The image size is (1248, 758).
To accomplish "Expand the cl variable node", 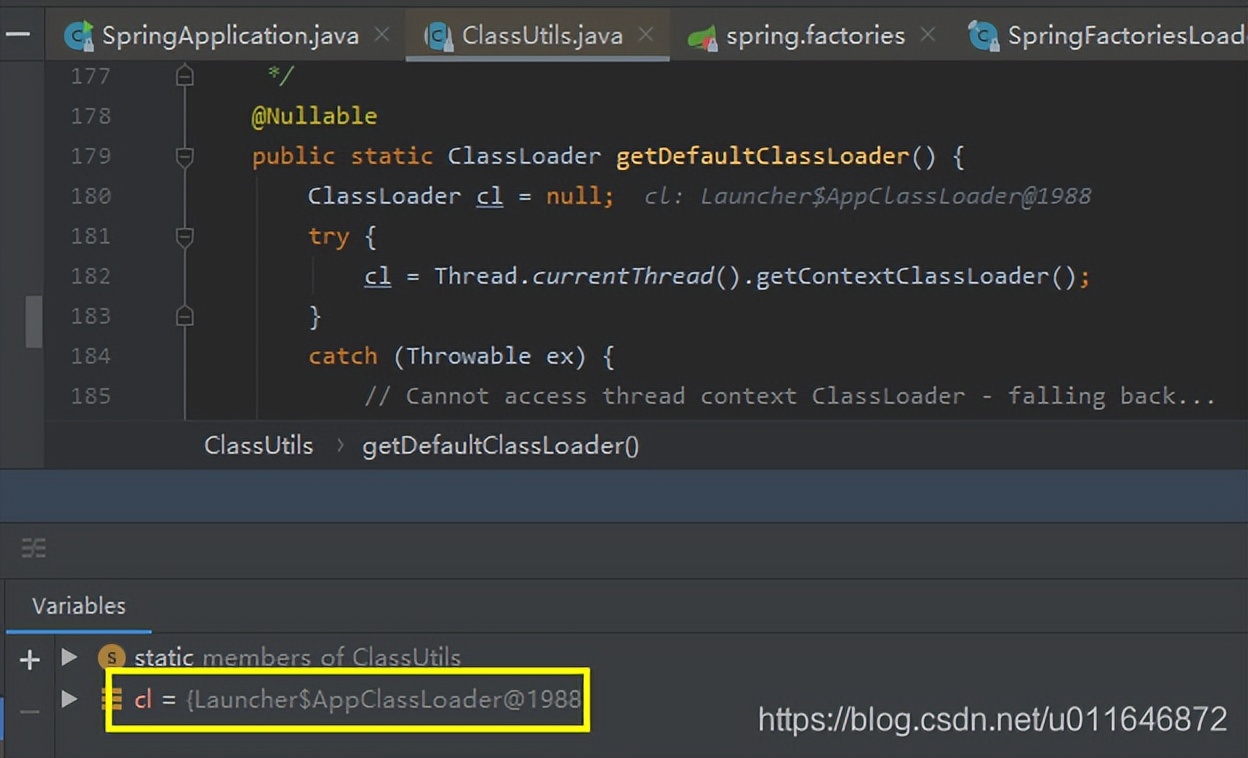I will pos(69,699).
